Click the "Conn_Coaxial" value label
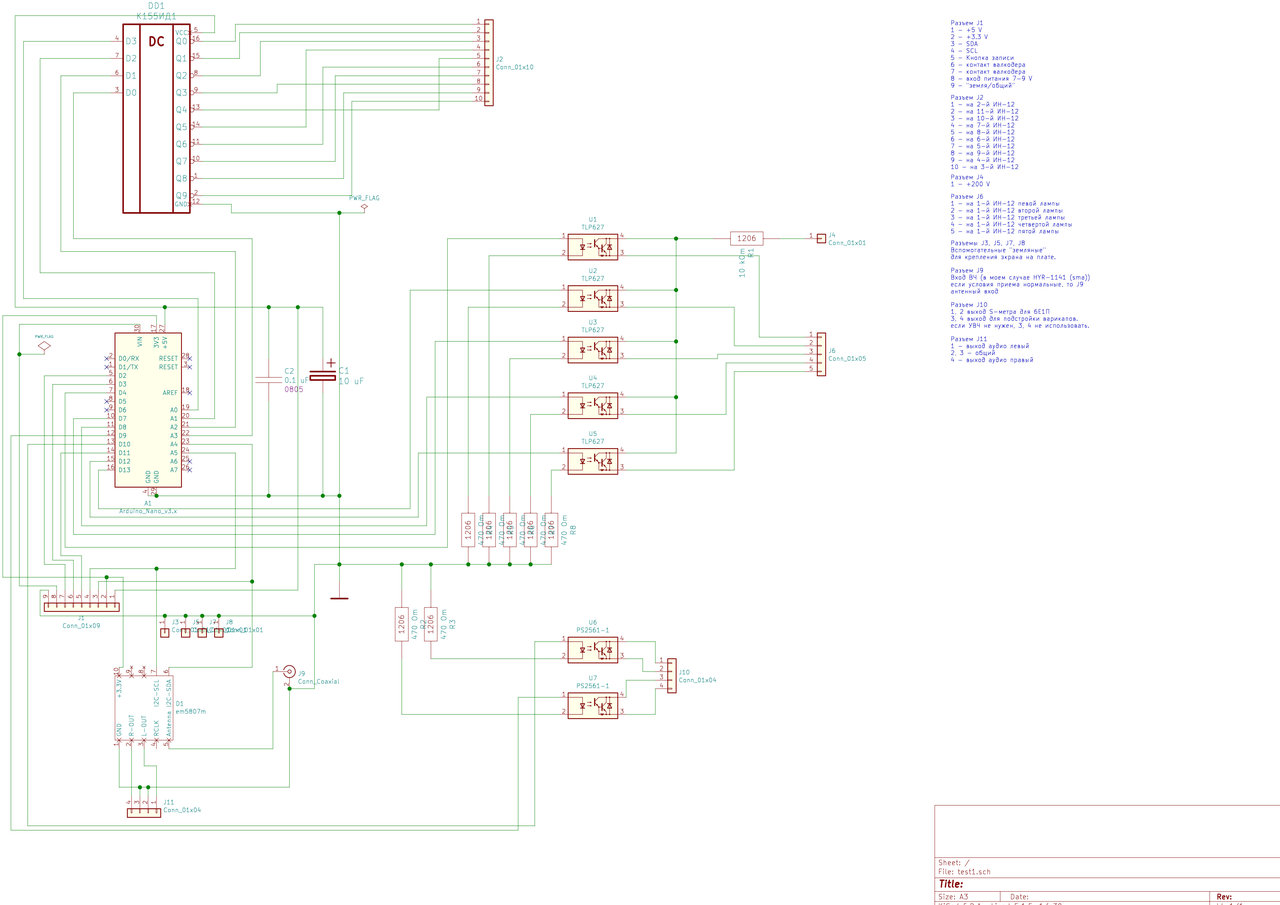The height and width of the screenshot is (905, 1280). (x=318, y=682)
